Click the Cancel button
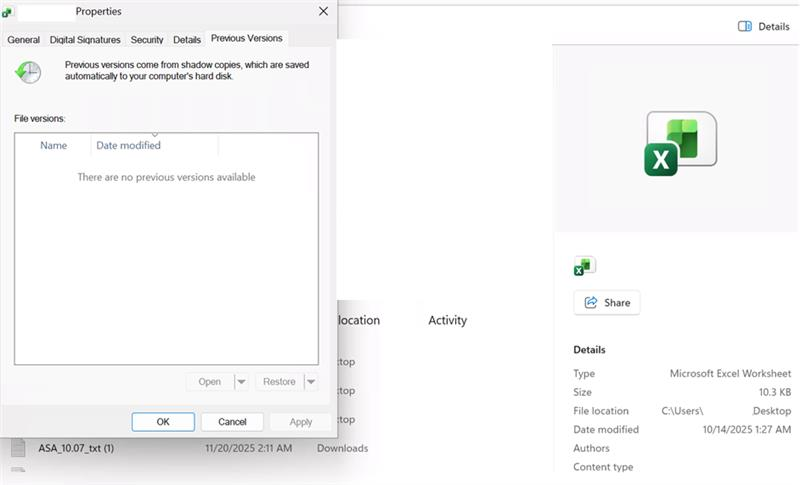The image size is (800, 485). click(x=232, y=422)
